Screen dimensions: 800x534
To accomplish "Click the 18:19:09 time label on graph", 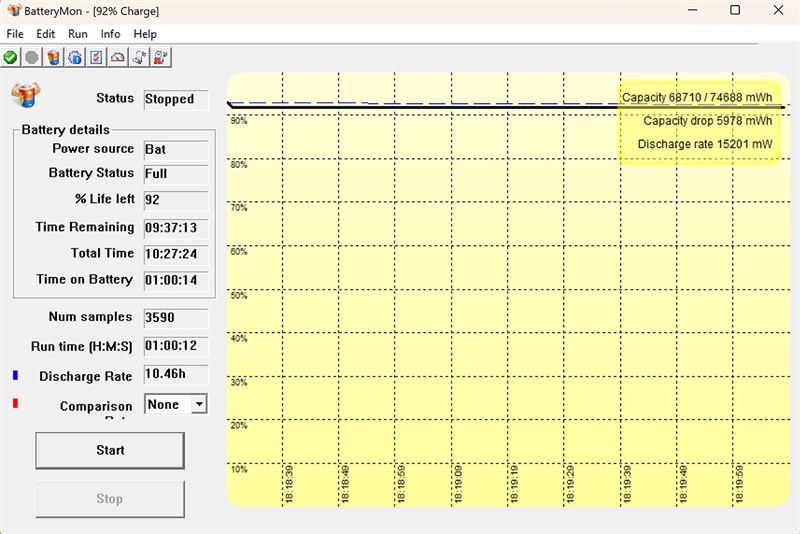I will click(458, 484).
